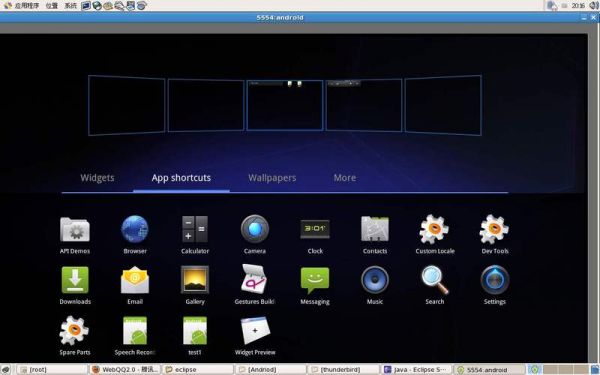The width and height of the screenshot is (600, 375).
Task: Pick the Spare Parts gear icon
Action: click(74, 330)
